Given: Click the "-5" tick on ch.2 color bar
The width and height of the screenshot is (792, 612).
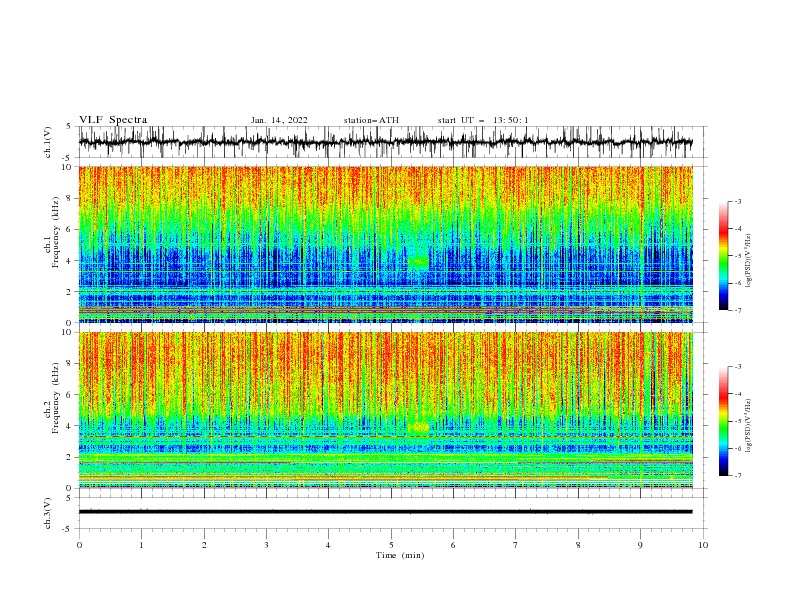Looking at the screenshot, I should [738, 421].
